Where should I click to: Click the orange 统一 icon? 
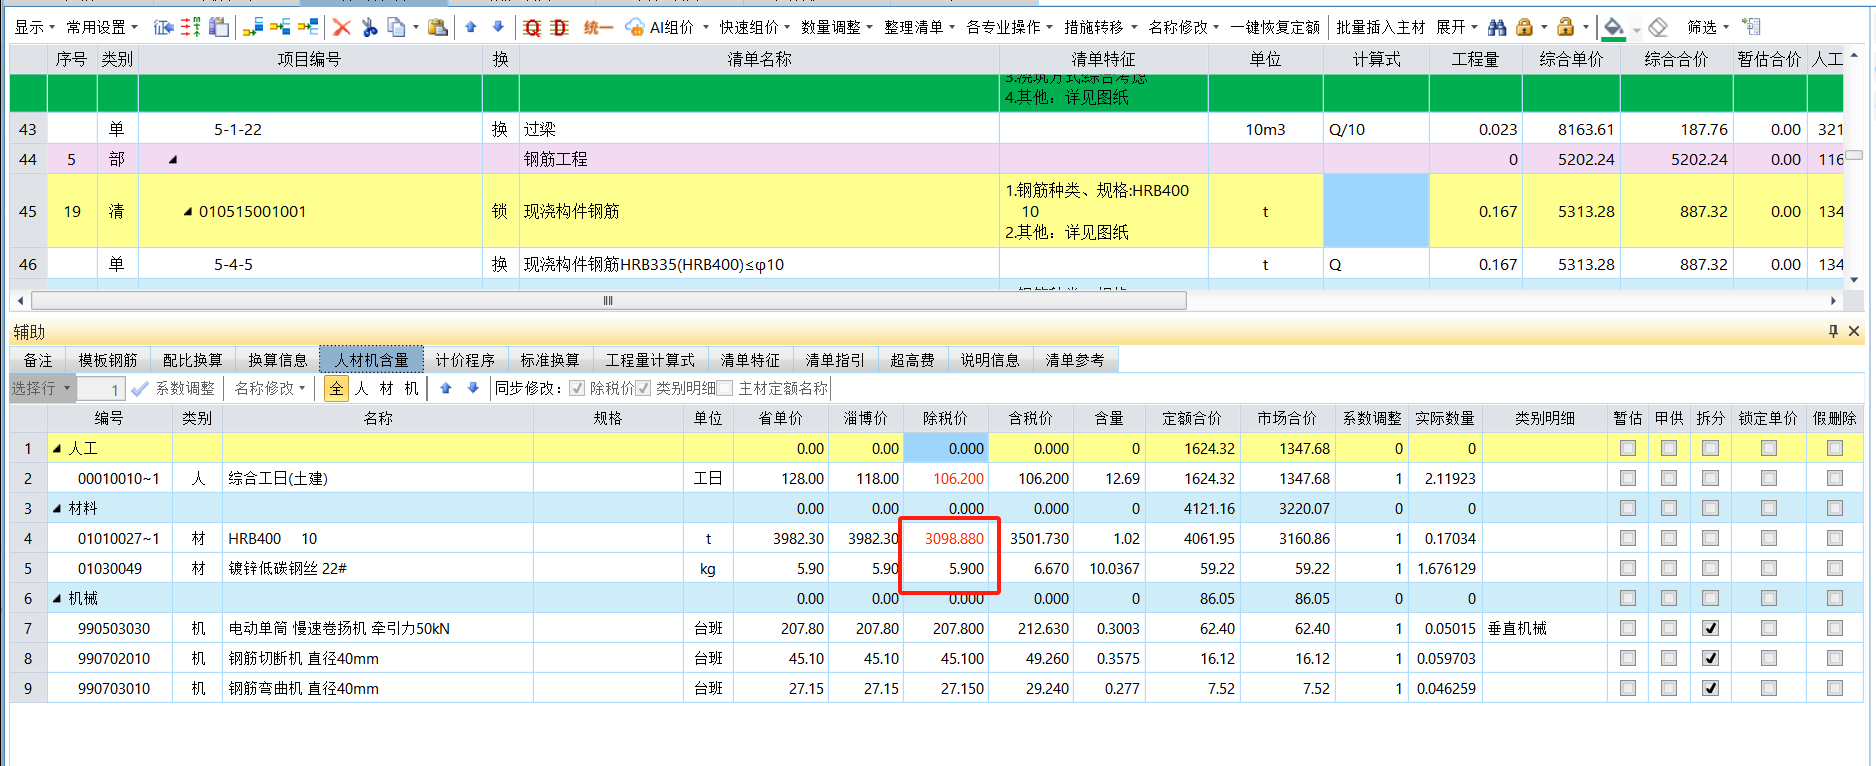597,27
